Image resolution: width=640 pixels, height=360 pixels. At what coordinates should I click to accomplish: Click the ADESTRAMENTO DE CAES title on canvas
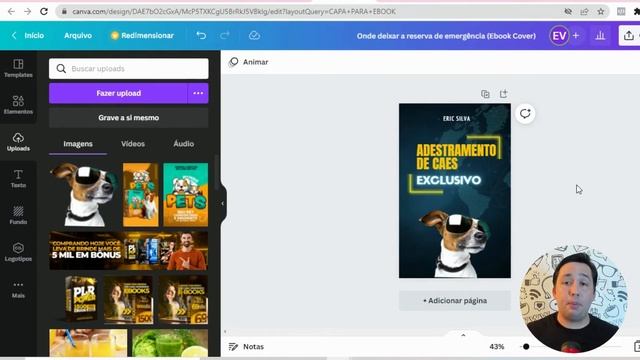coord(456,157)
